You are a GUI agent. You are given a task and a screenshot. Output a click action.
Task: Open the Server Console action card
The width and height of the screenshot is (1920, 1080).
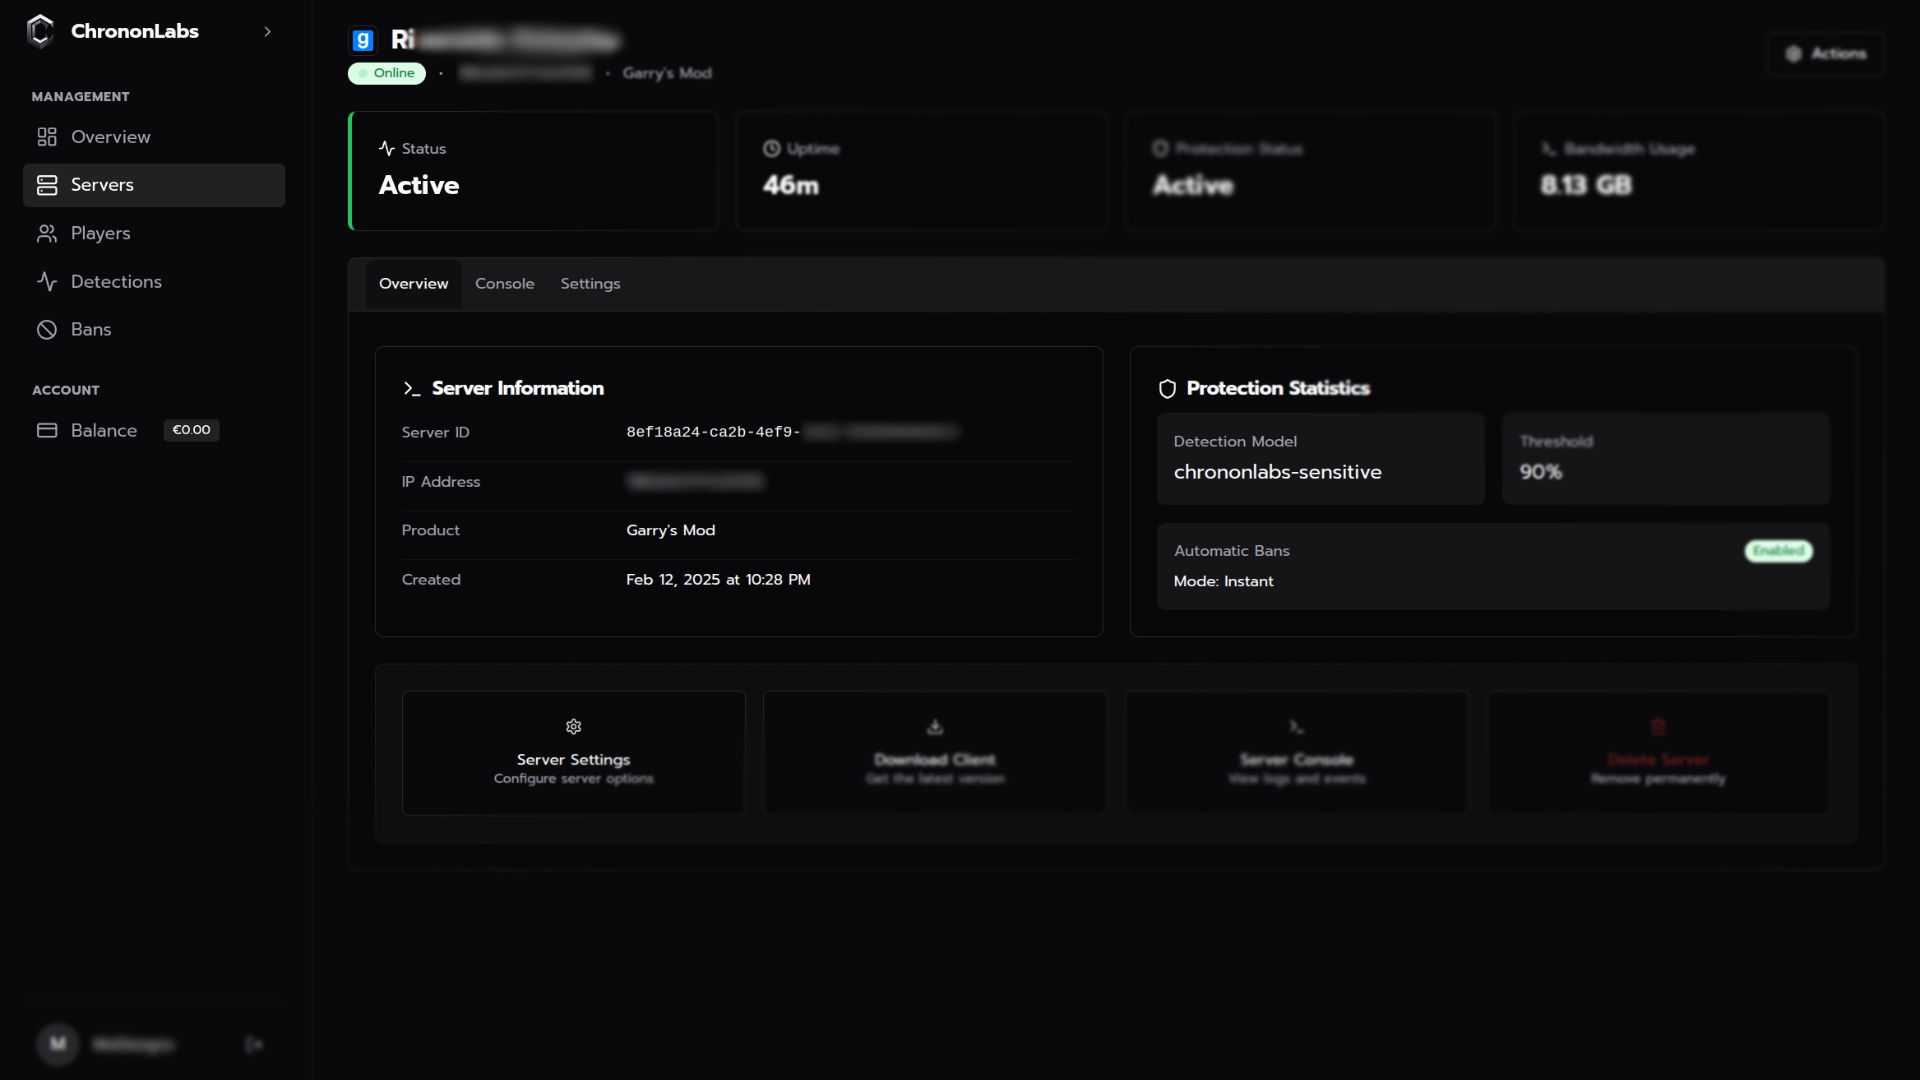(1295, 752)
